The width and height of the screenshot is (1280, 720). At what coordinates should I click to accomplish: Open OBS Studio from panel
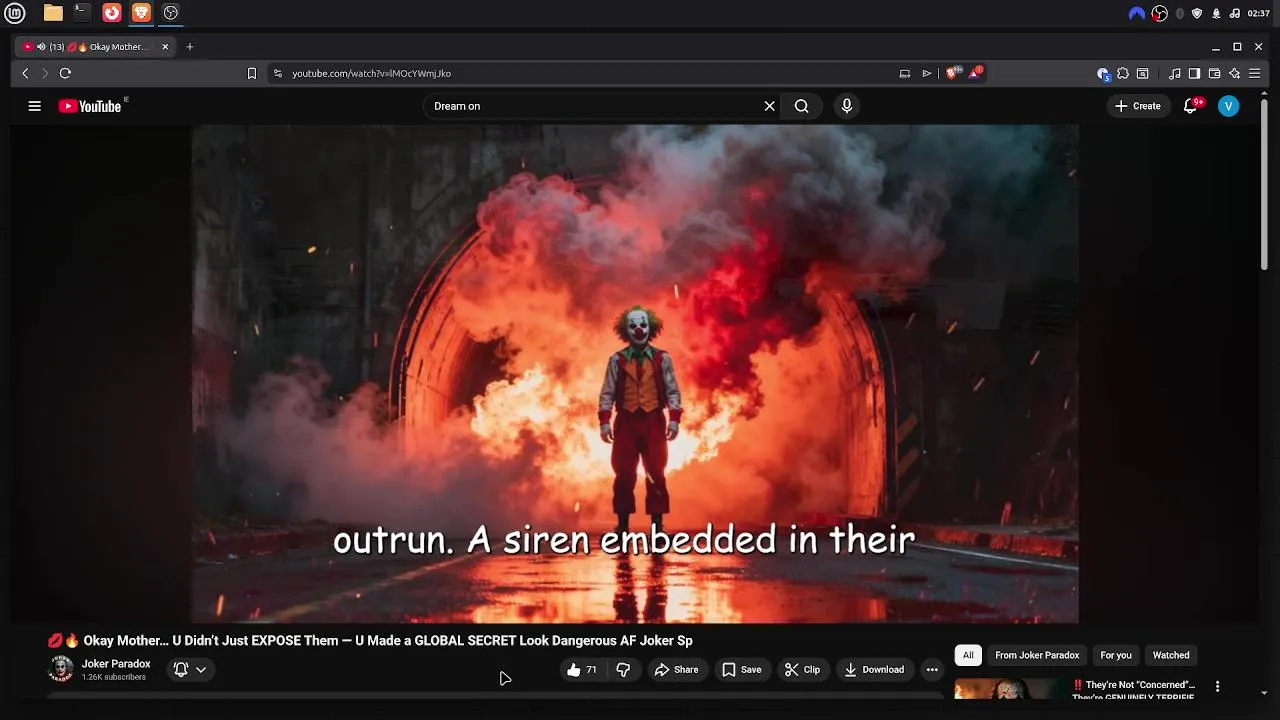pyautogui.click(x=171, y=13)
